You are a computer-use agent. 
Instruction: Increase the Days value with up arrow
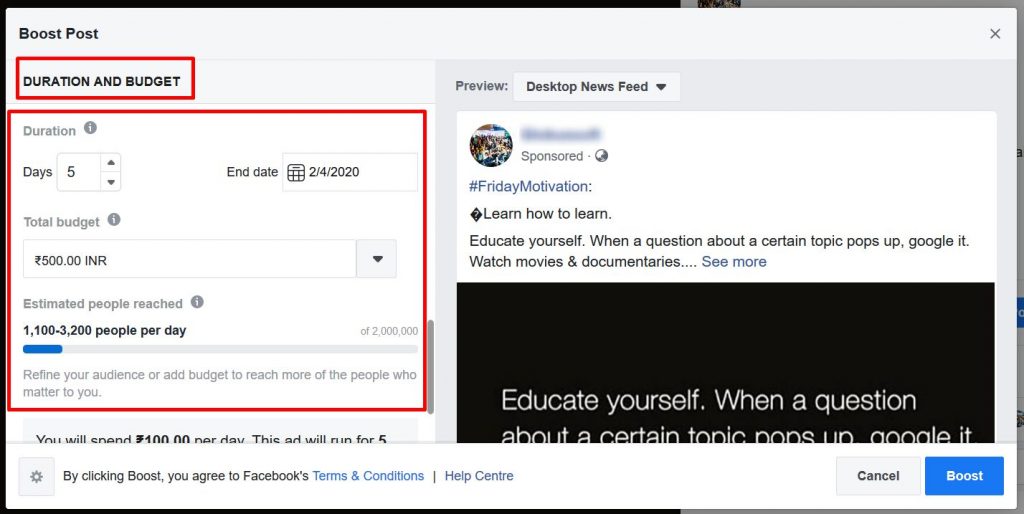click(x=111, y=163)
